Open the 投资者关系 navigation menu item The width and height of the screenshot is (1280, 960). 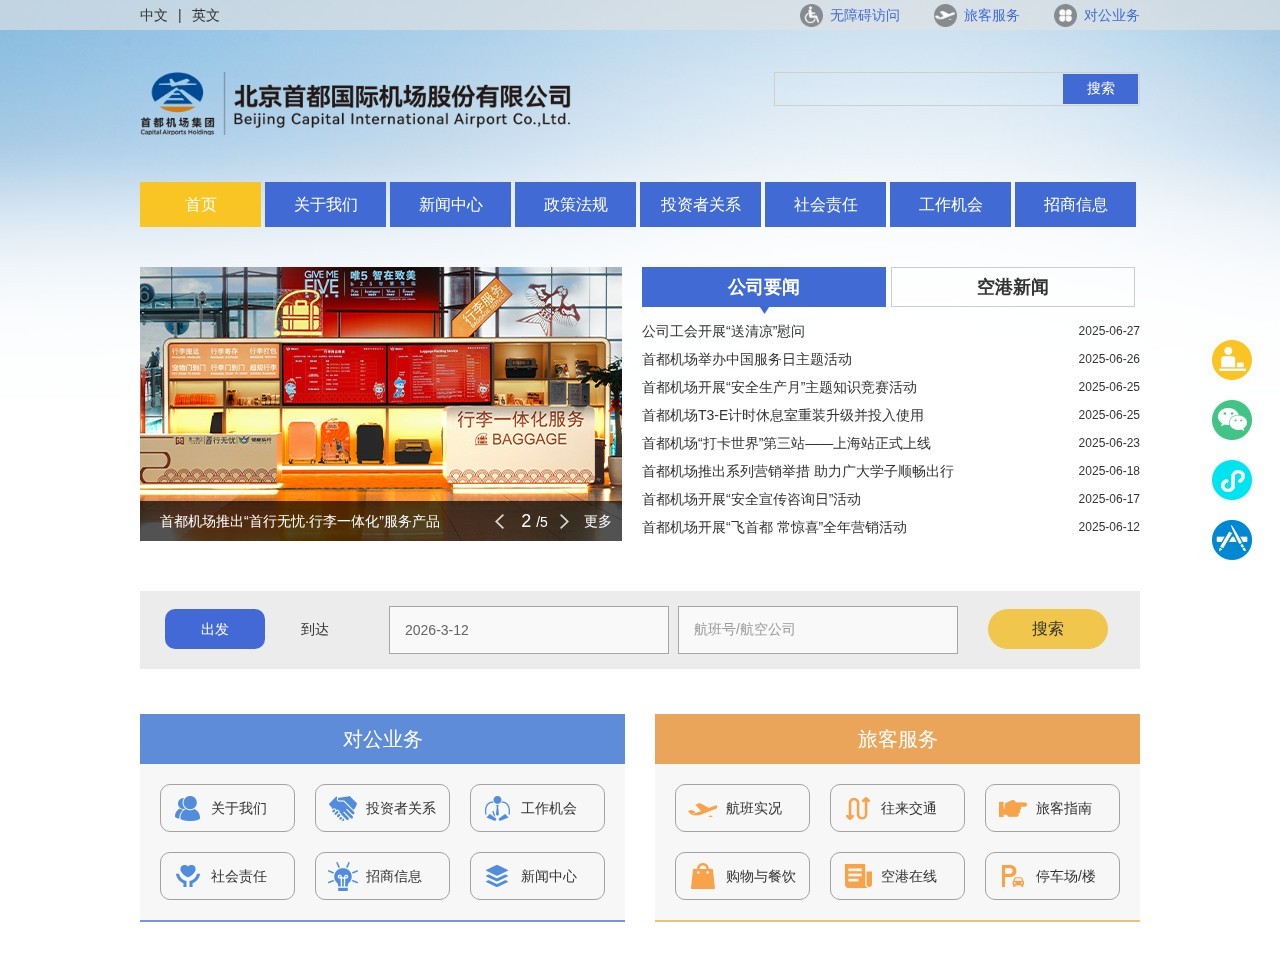[x=700, y=204]
